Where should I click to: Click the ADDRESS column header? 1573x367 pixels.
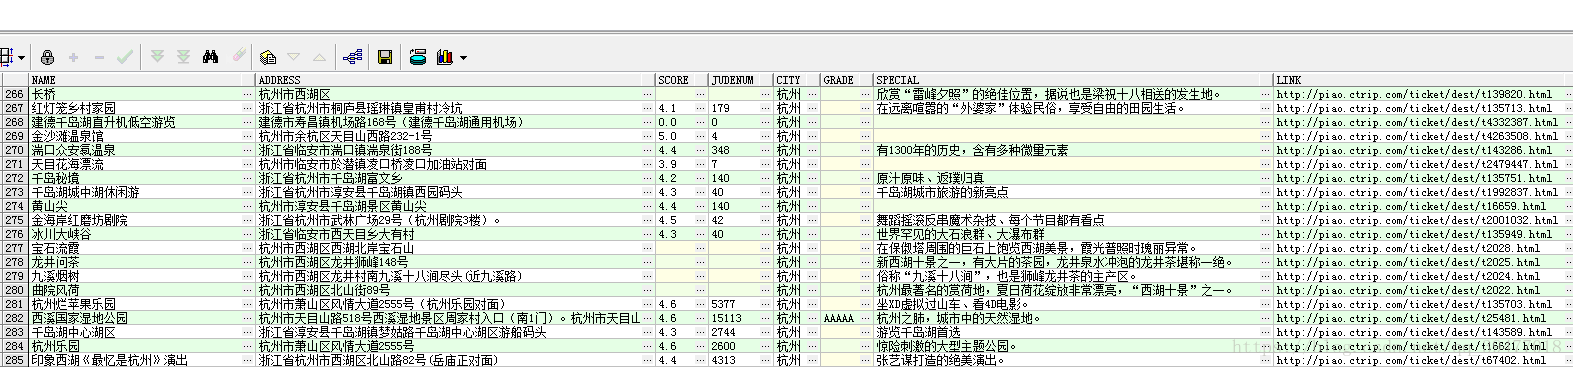(454, 80)
